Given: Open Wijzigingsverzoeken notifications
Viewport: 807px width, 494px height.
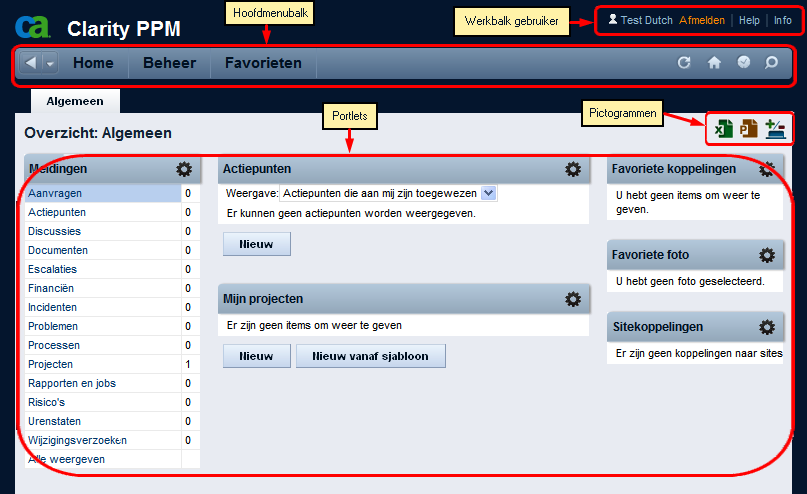Looking at the screenshot, I should click(78, 440).
